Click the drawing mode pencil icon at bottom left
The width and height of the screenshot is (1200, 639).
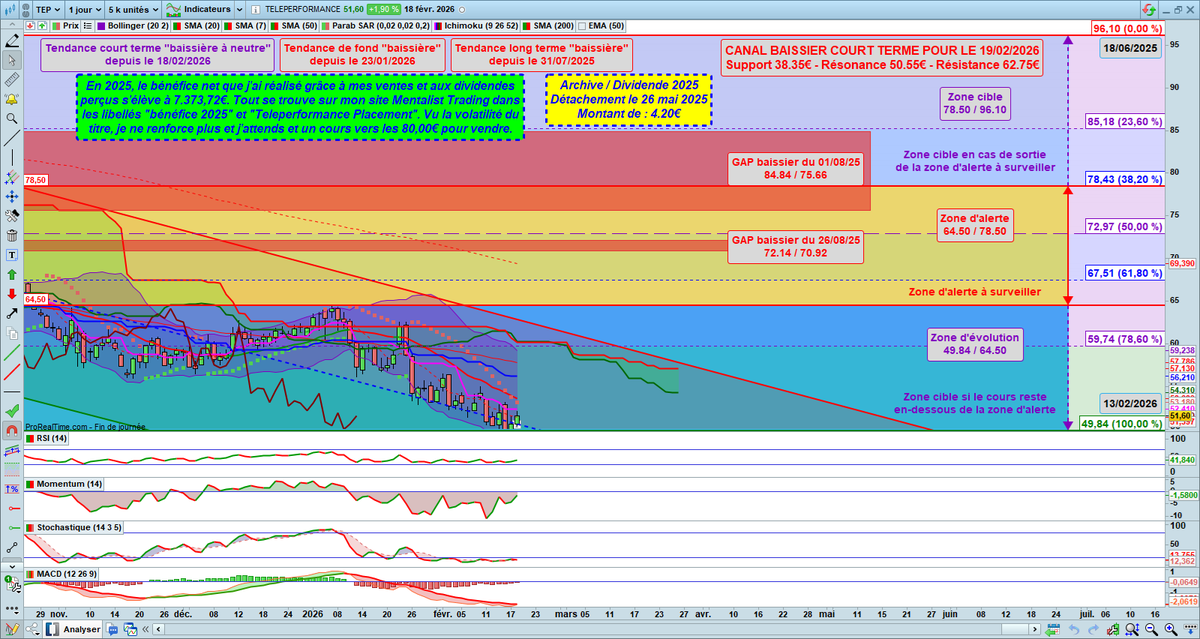click(x=12, y=628)
